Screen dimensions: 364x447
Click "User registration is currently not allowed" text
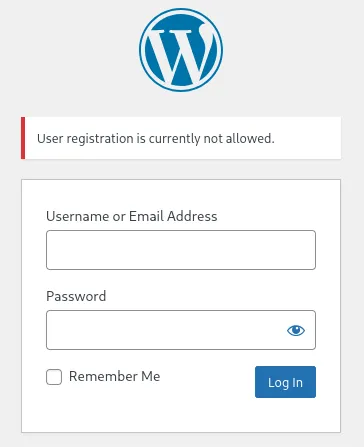click(x=156, y=138)
